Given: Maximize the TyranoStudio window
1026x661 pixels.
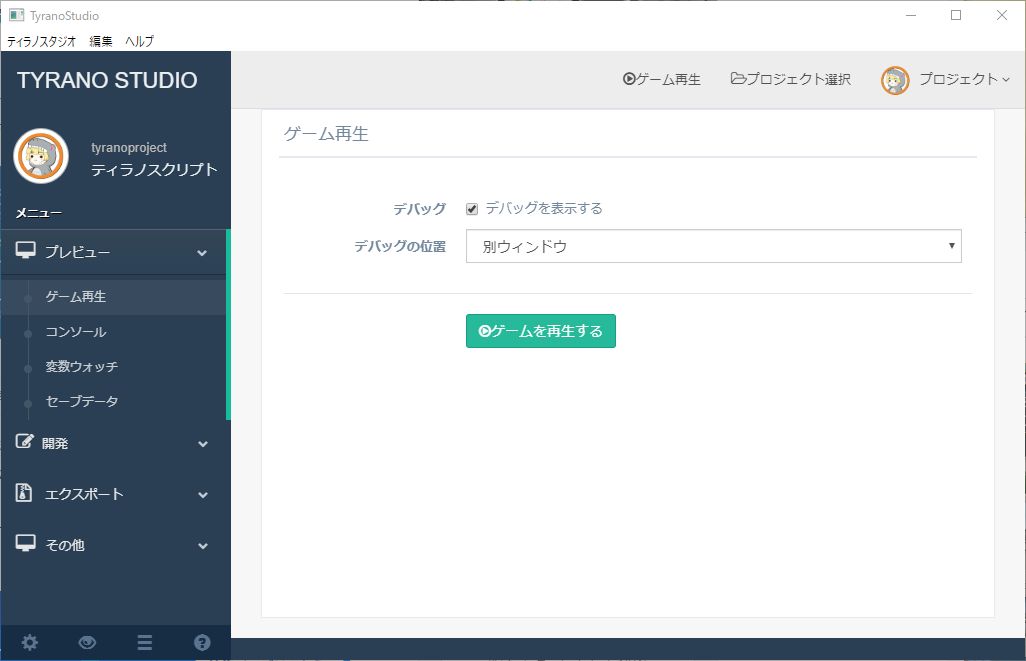Looking at the screenshot, I should pos(956,15).
